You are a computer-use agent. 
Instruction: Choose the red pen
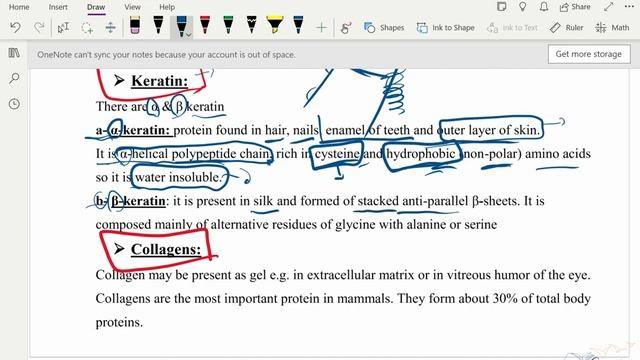click(205, 25)
